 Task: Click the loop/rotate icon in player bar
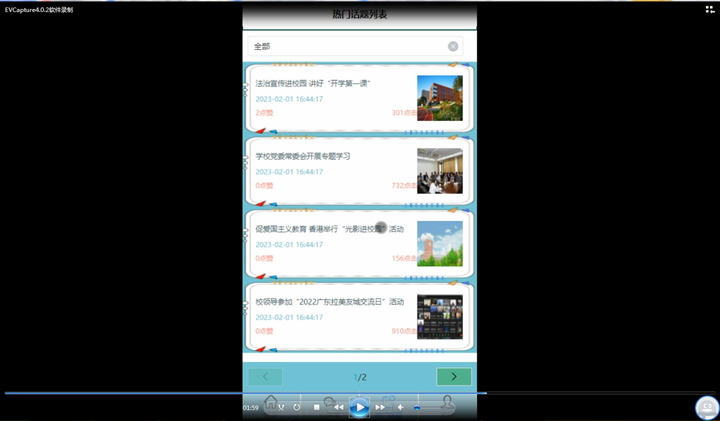[x=297, y=407]
